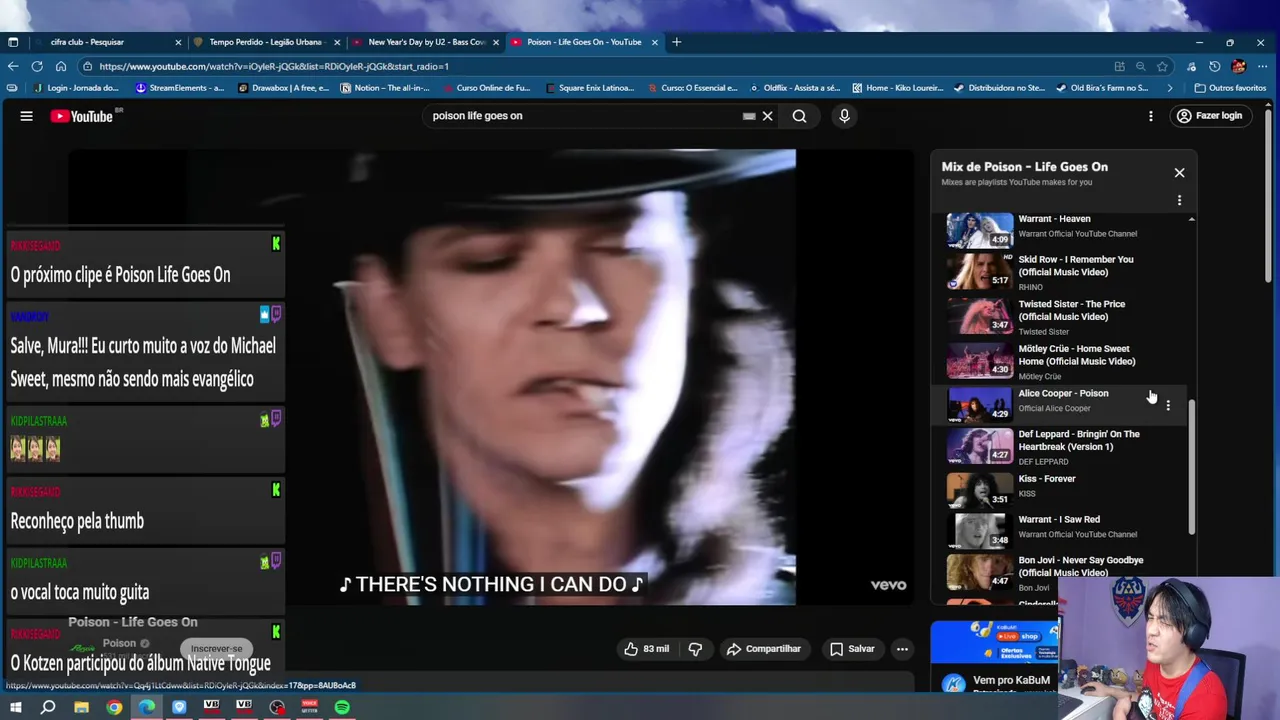Select Alice Cooper - Poison video title
The width and height of the screenshot is (1280, 720).
[1063, 394]
